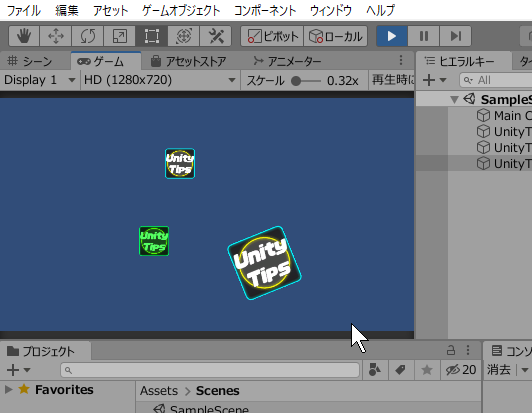The width and height of the screenshot is (532, 413).
Task: Open the ヘルプ menu
Action: [x=380, y=11]
